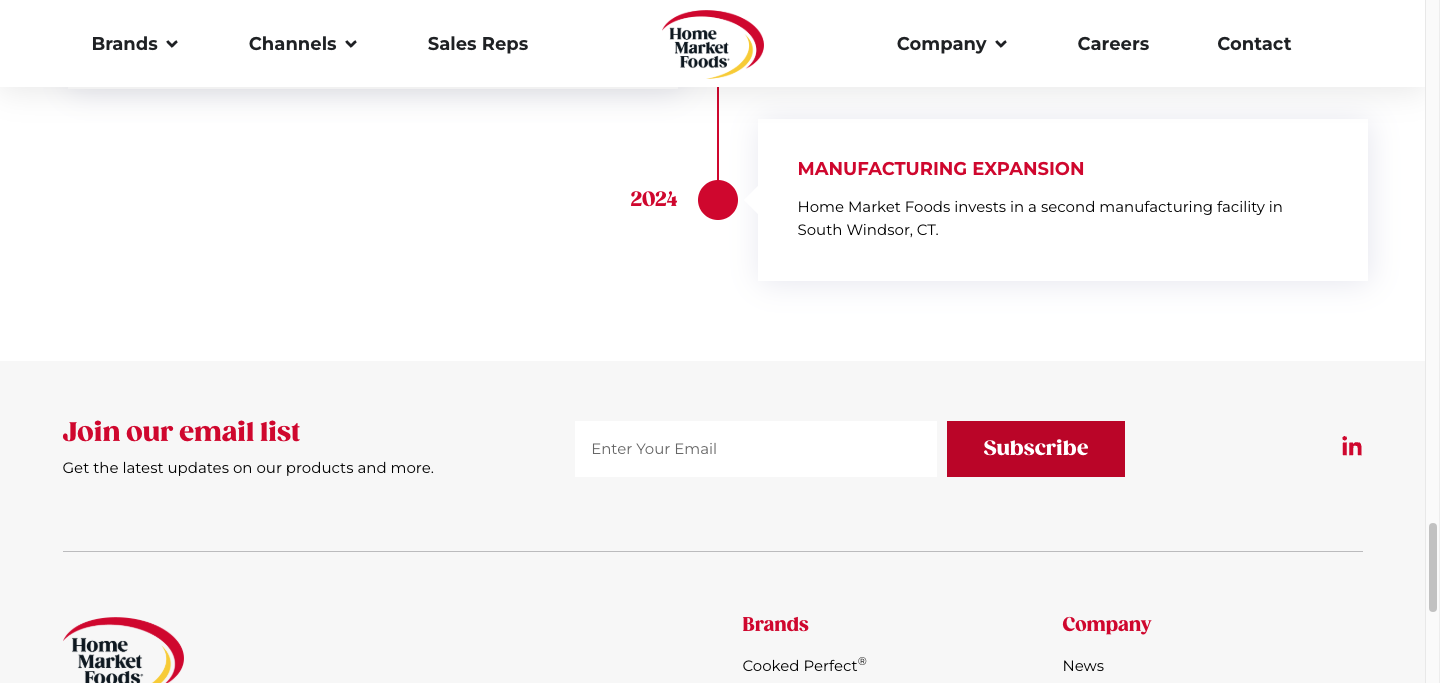Open the News footer link

[x=1083, y=666]
